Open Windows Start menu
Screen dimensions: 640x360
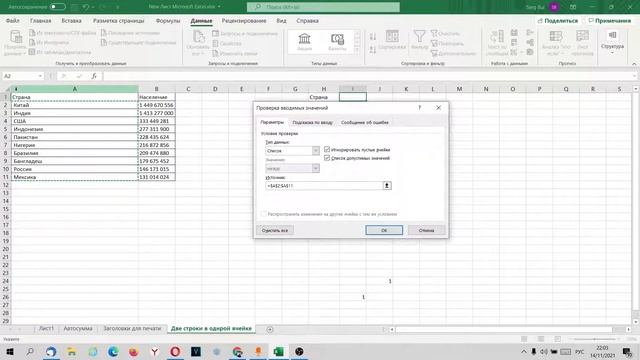coord(10,351)
